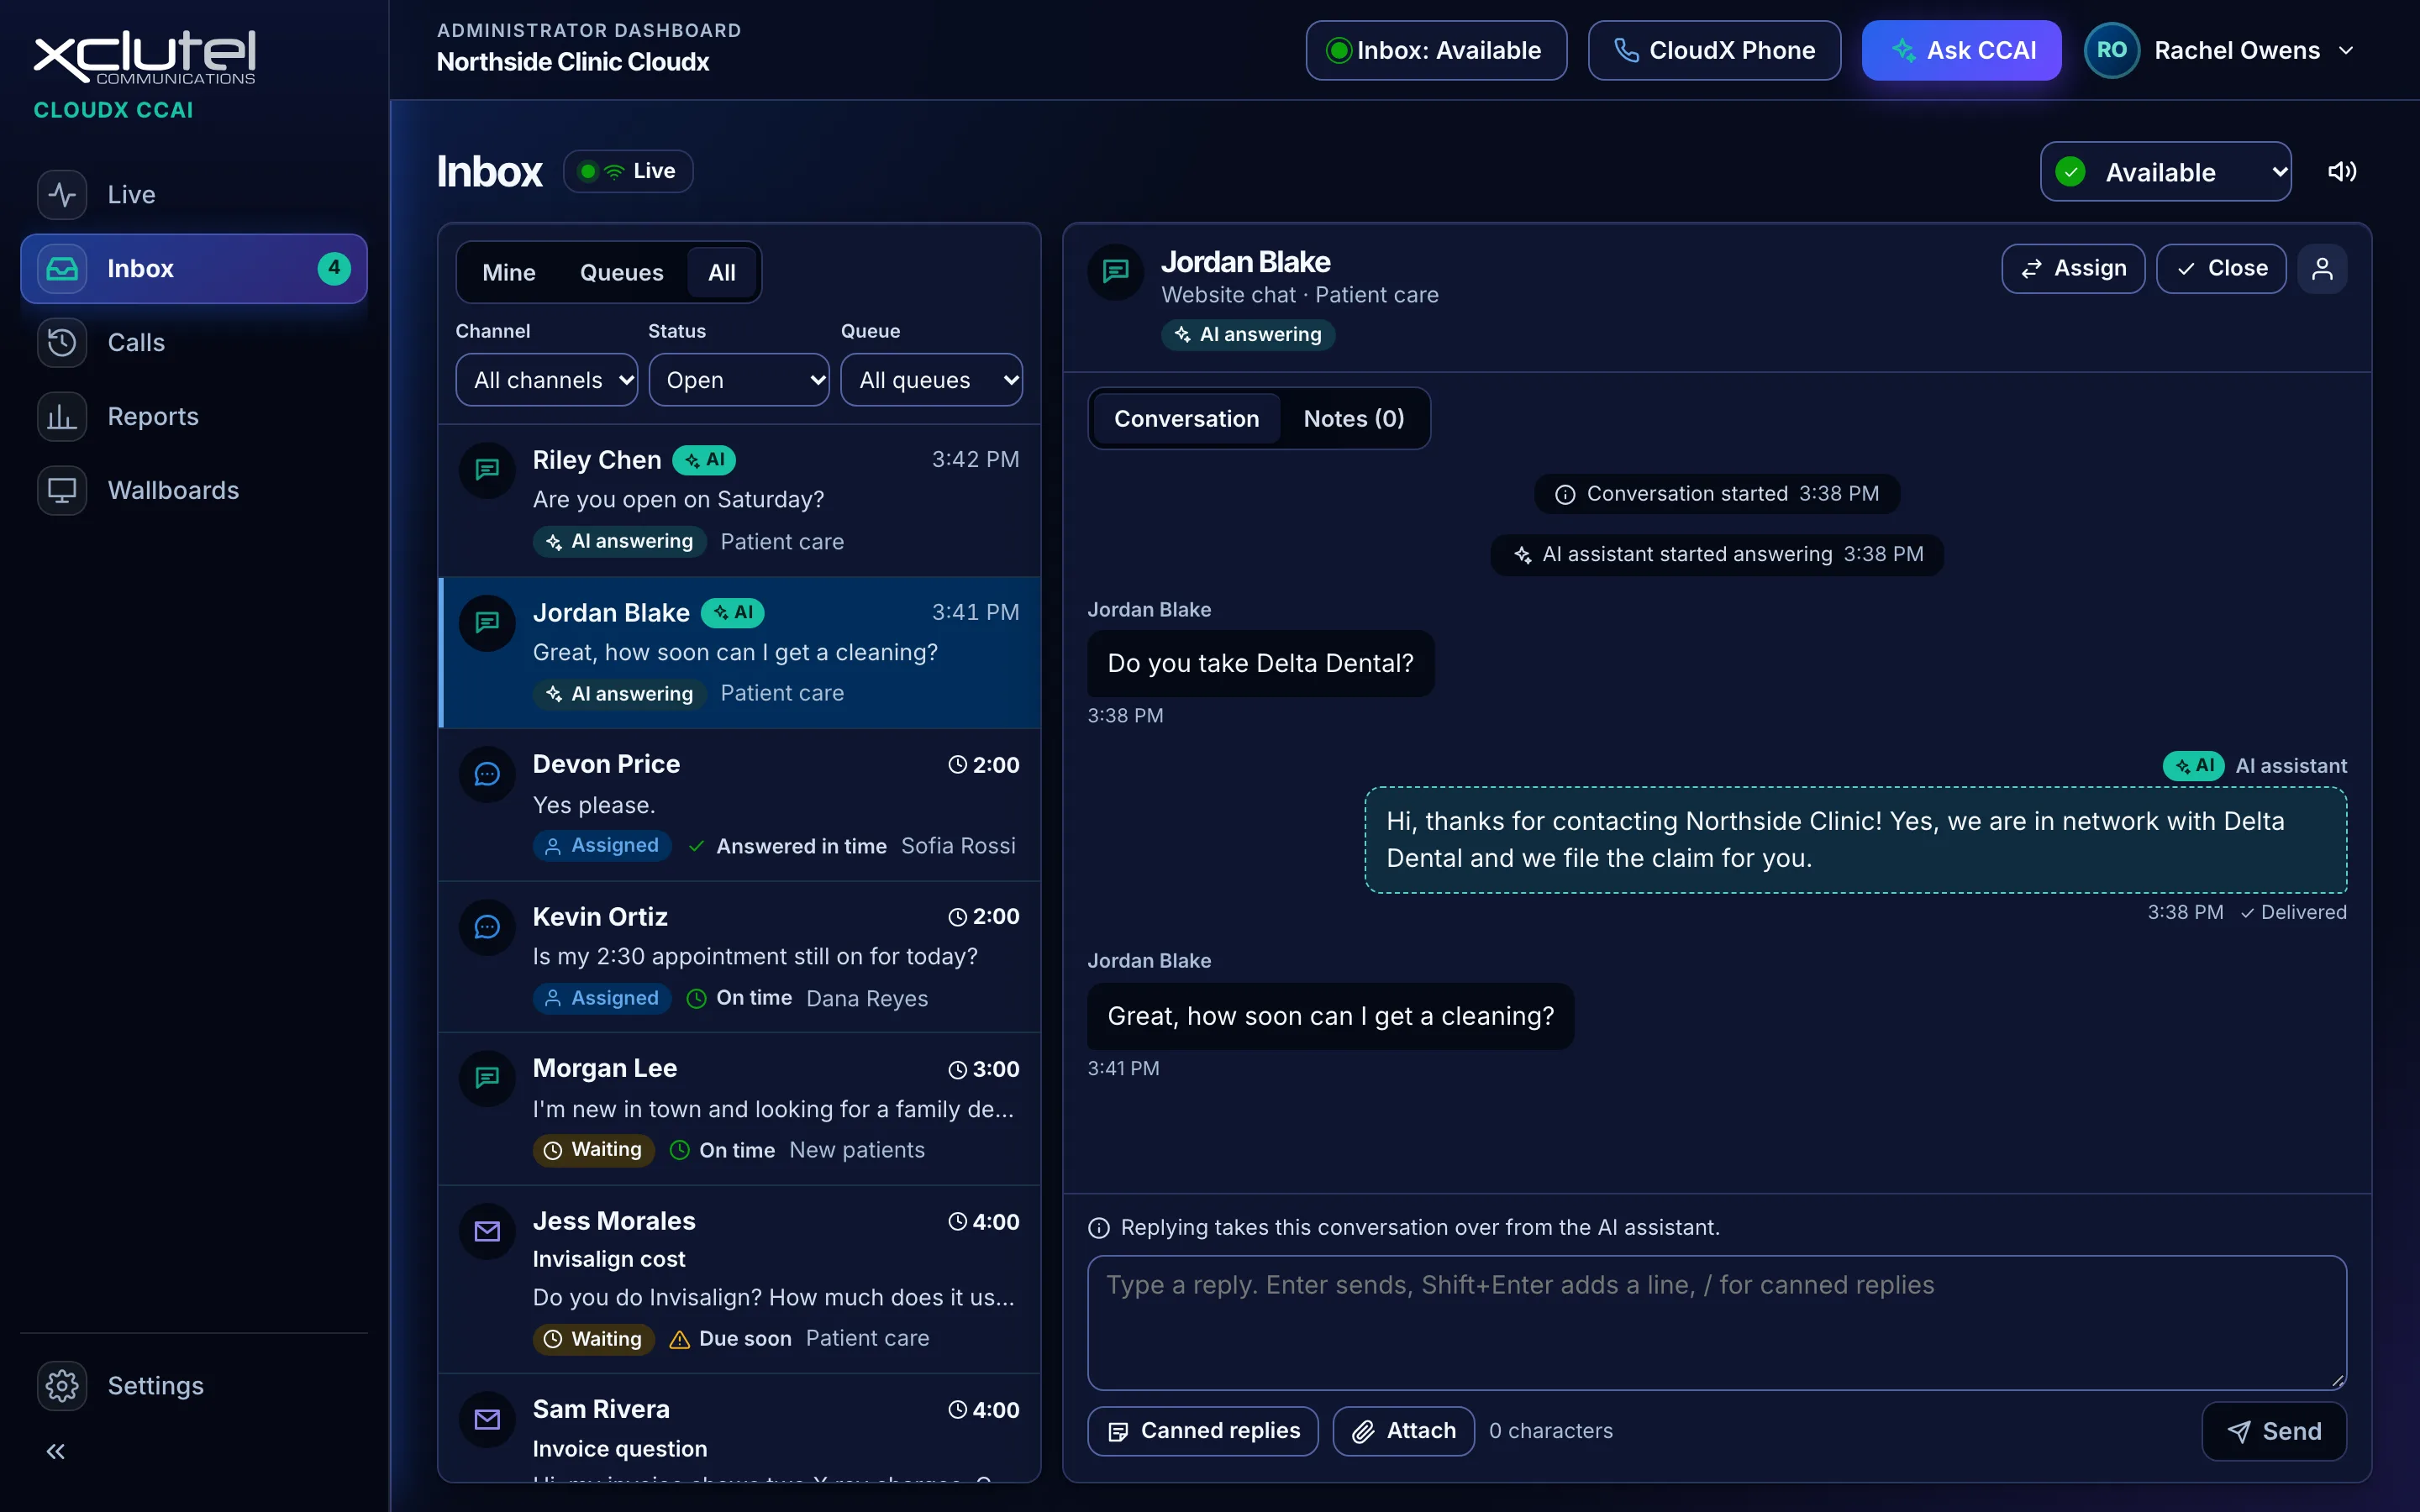Screen dimensions: 2420x1512
Task: Click Sam Rivera's email channel icon
Action: pyautogui.click(x=487, y=1419)
